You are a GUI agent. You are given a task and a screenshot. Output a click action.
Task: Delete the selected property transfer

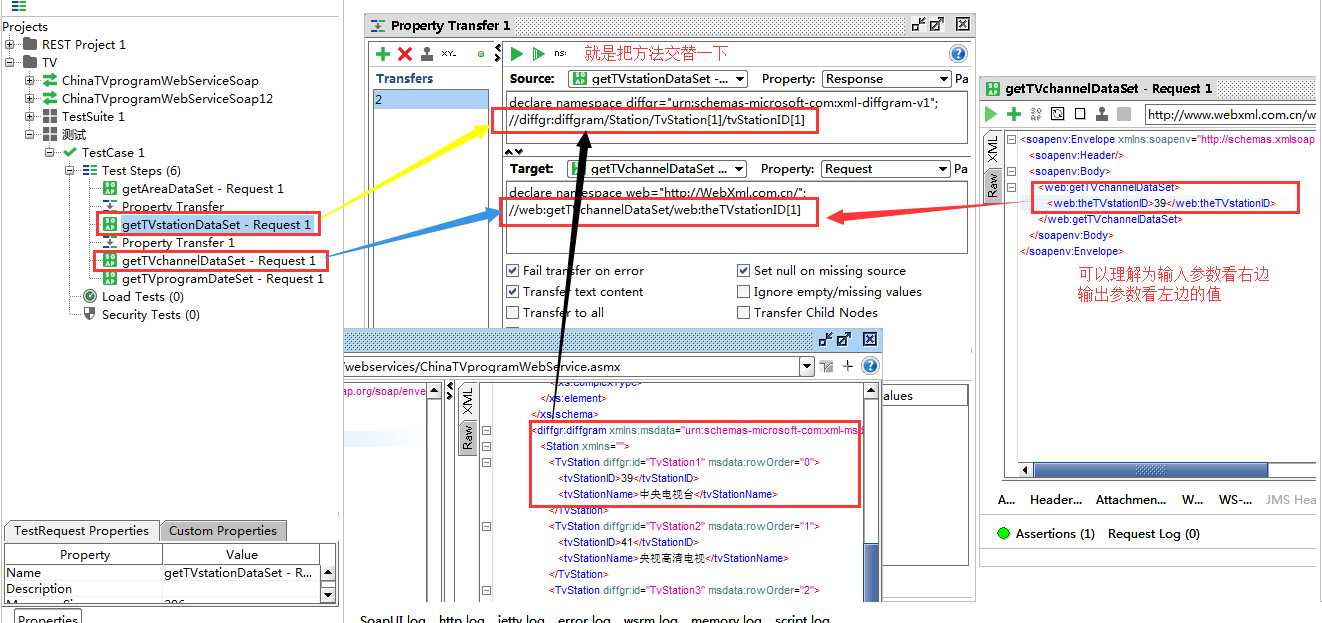coord(405,54)
